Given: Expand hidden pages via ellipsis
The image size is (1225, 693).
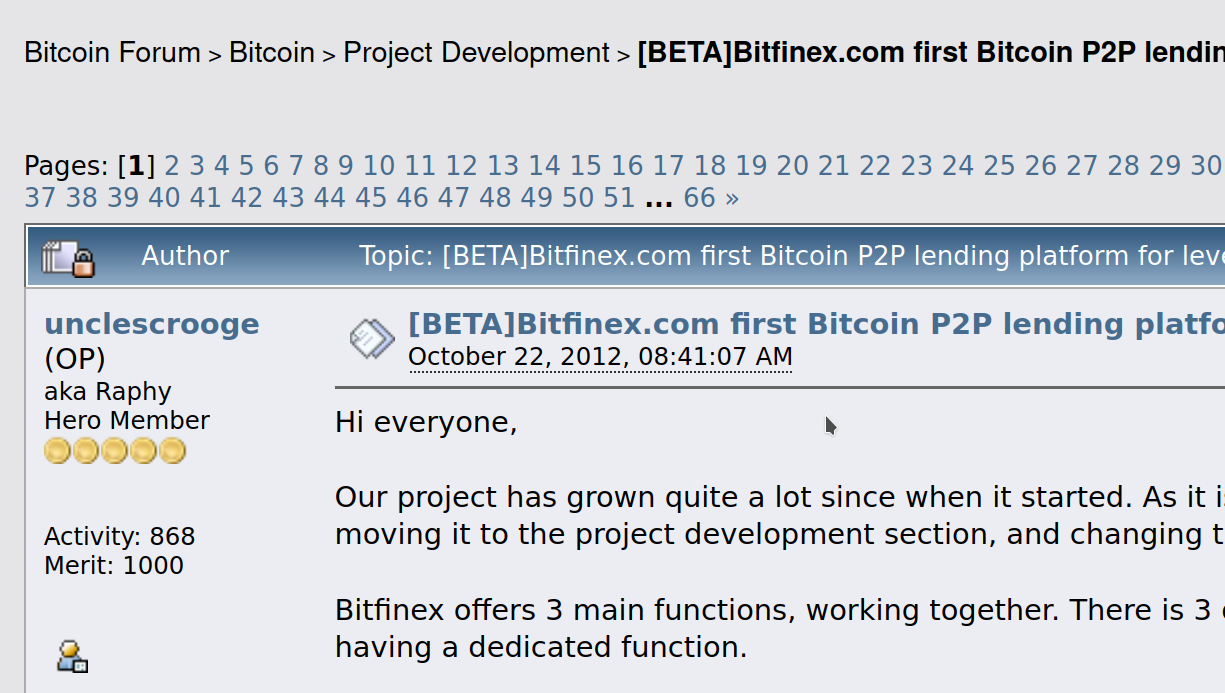Looking at the screenshot, I should pos(659,198).
